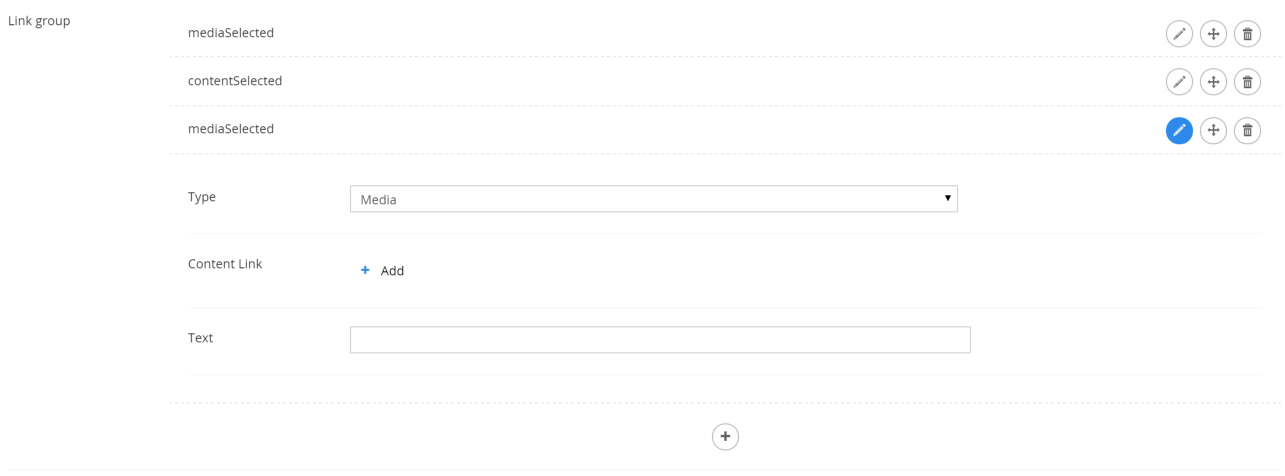Focus the Text input field
Image resolution: width=1285 pixels, height=476 pixels.
660,340
